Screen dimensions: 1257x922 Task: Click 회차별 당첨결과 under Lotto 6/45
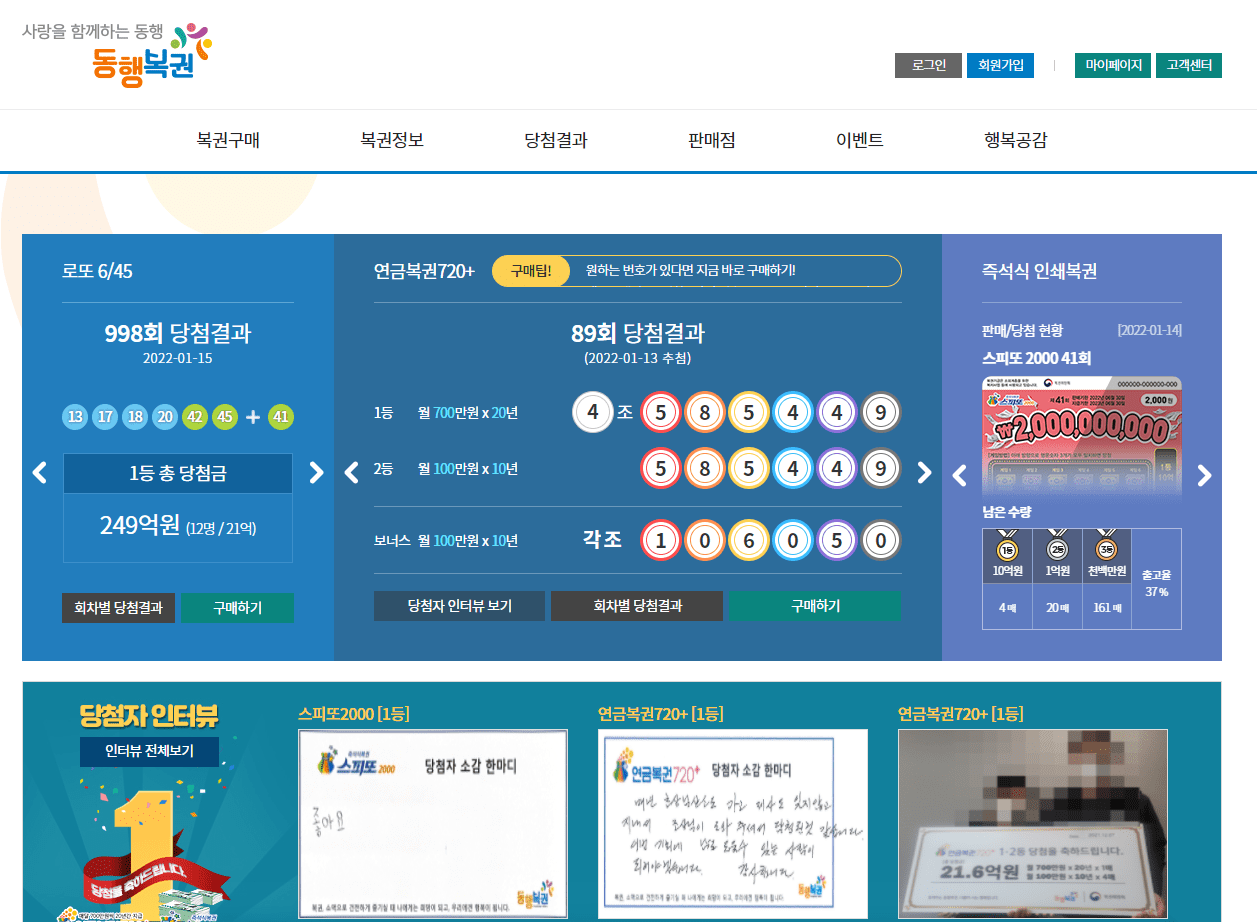coord(118,608)
